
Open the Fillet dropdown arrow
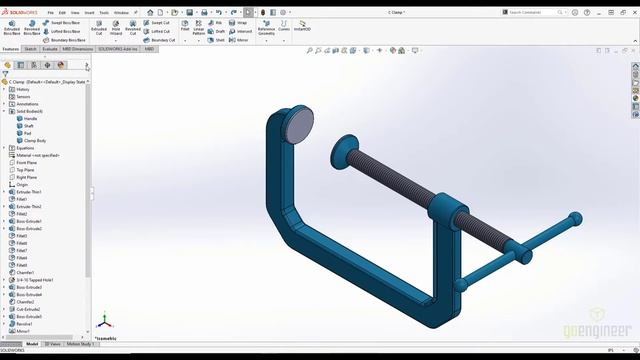[185, 40]
